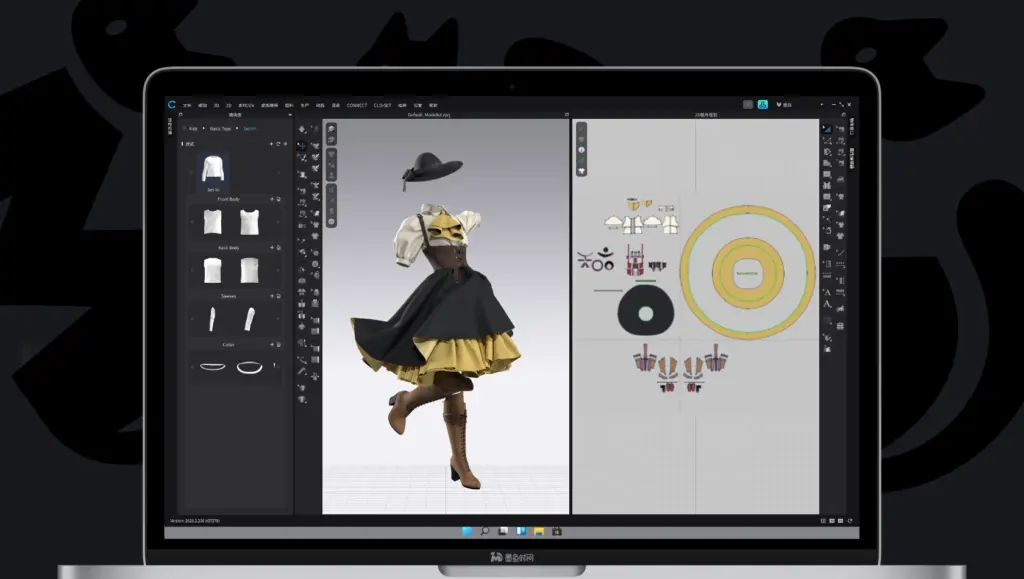
Task: Toggle the blue info icon in 2D viewport
Action: 581,149
